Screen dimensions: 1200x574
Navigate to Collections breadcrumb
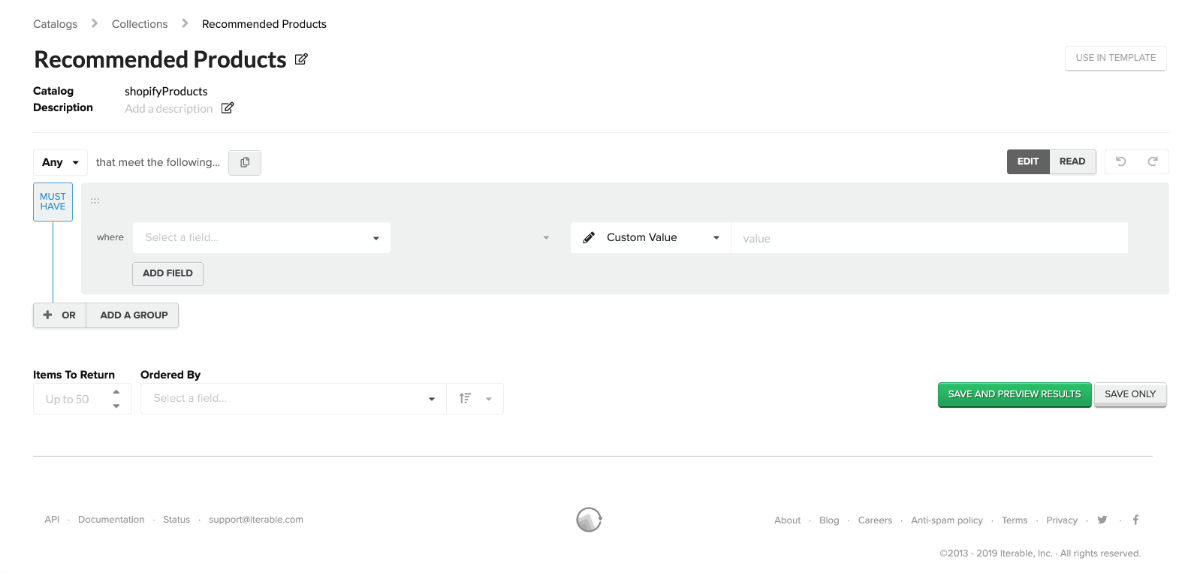139,24
